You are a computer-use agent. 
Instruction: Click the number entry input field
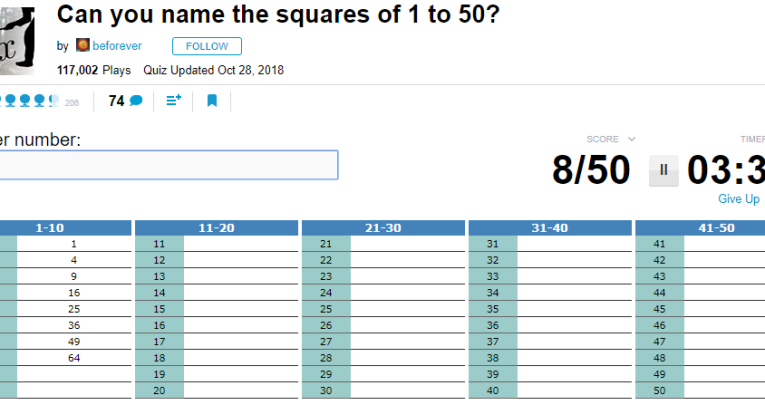point(168,165)
